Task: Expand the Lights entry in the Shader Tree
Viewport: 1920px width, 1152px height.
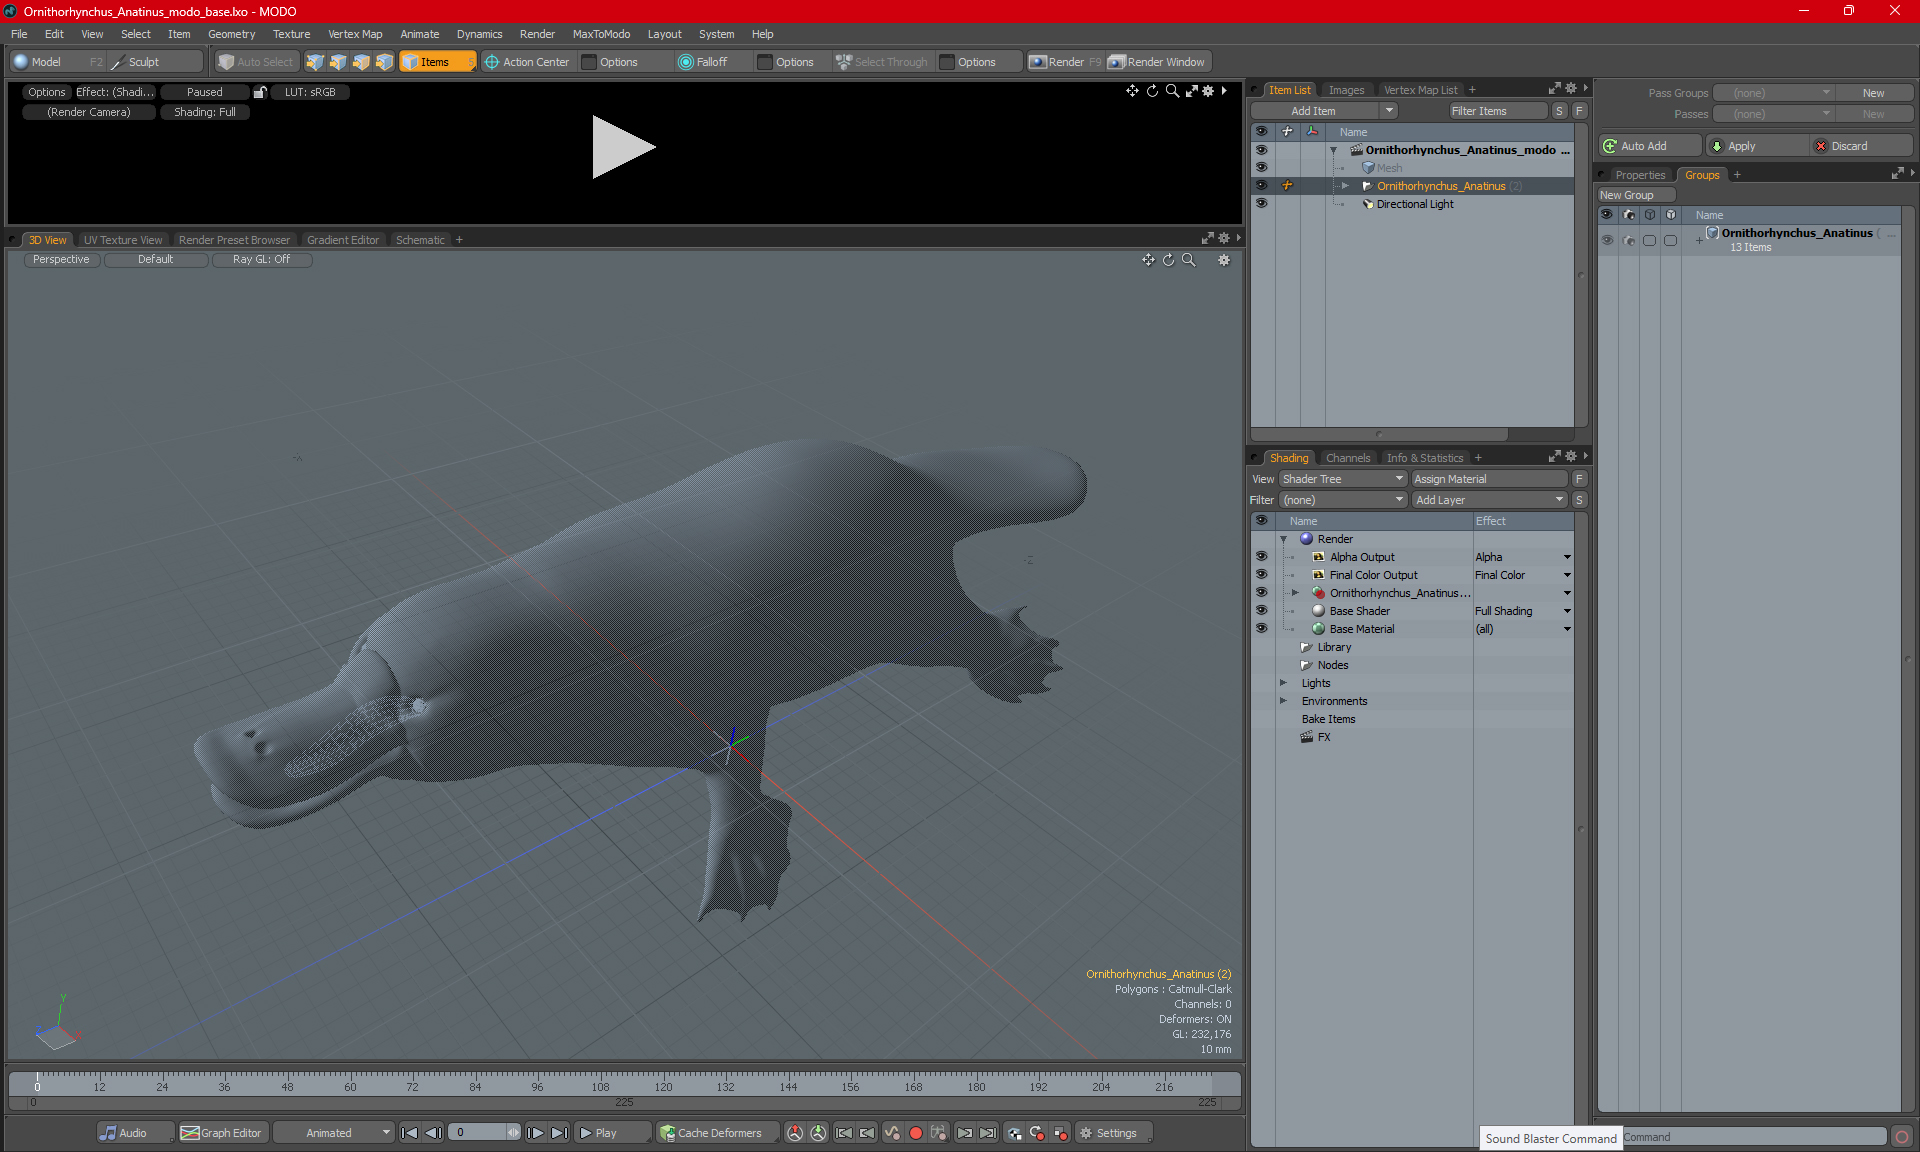Action: click(1283, 683)
